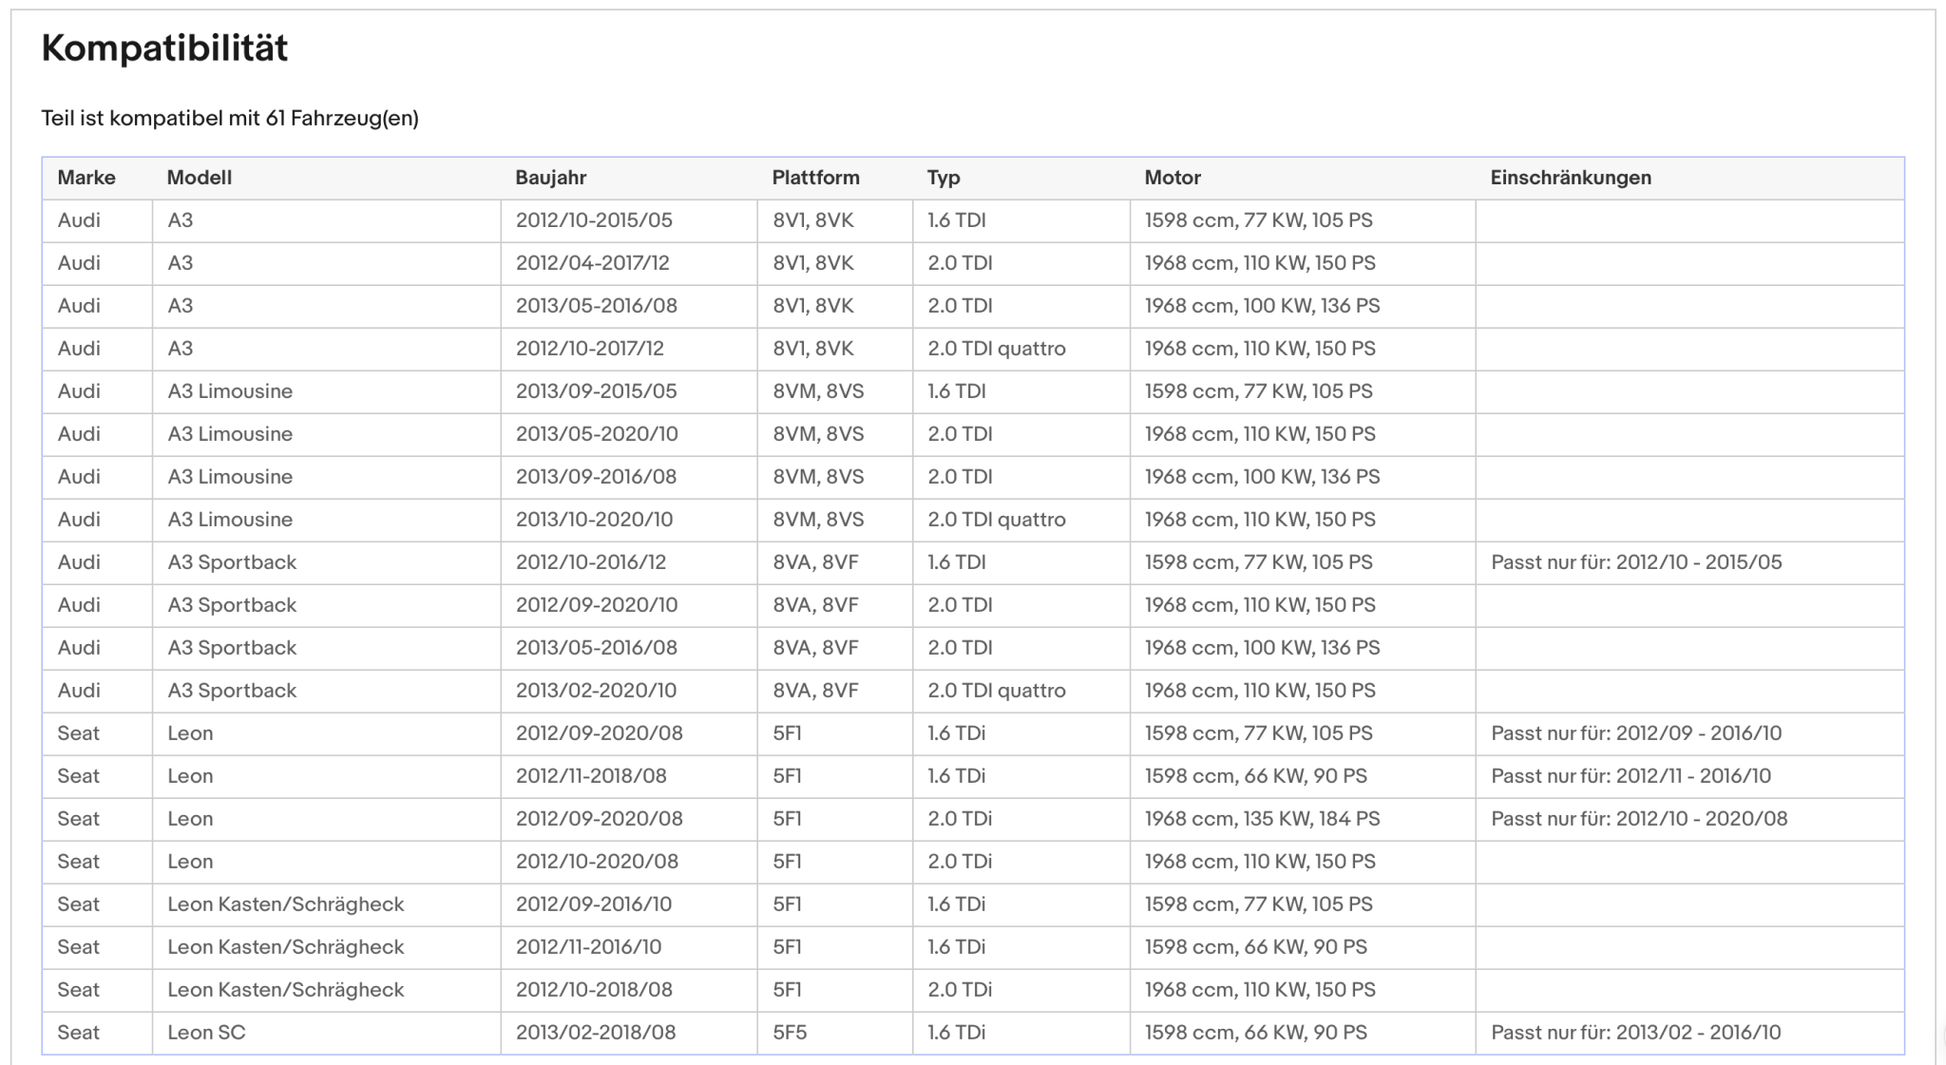
Task: Click restriction 'Passt nur für: 2013/02 - 2016/10'
Action: click(x=1635, y=1032)
